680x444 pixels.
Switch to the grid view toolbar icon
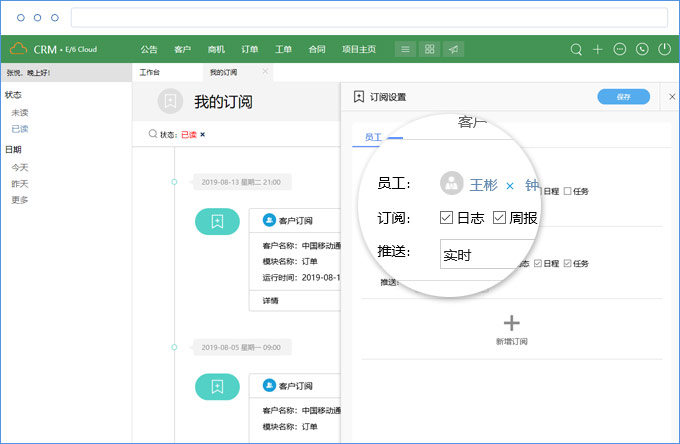pos(429,49)
